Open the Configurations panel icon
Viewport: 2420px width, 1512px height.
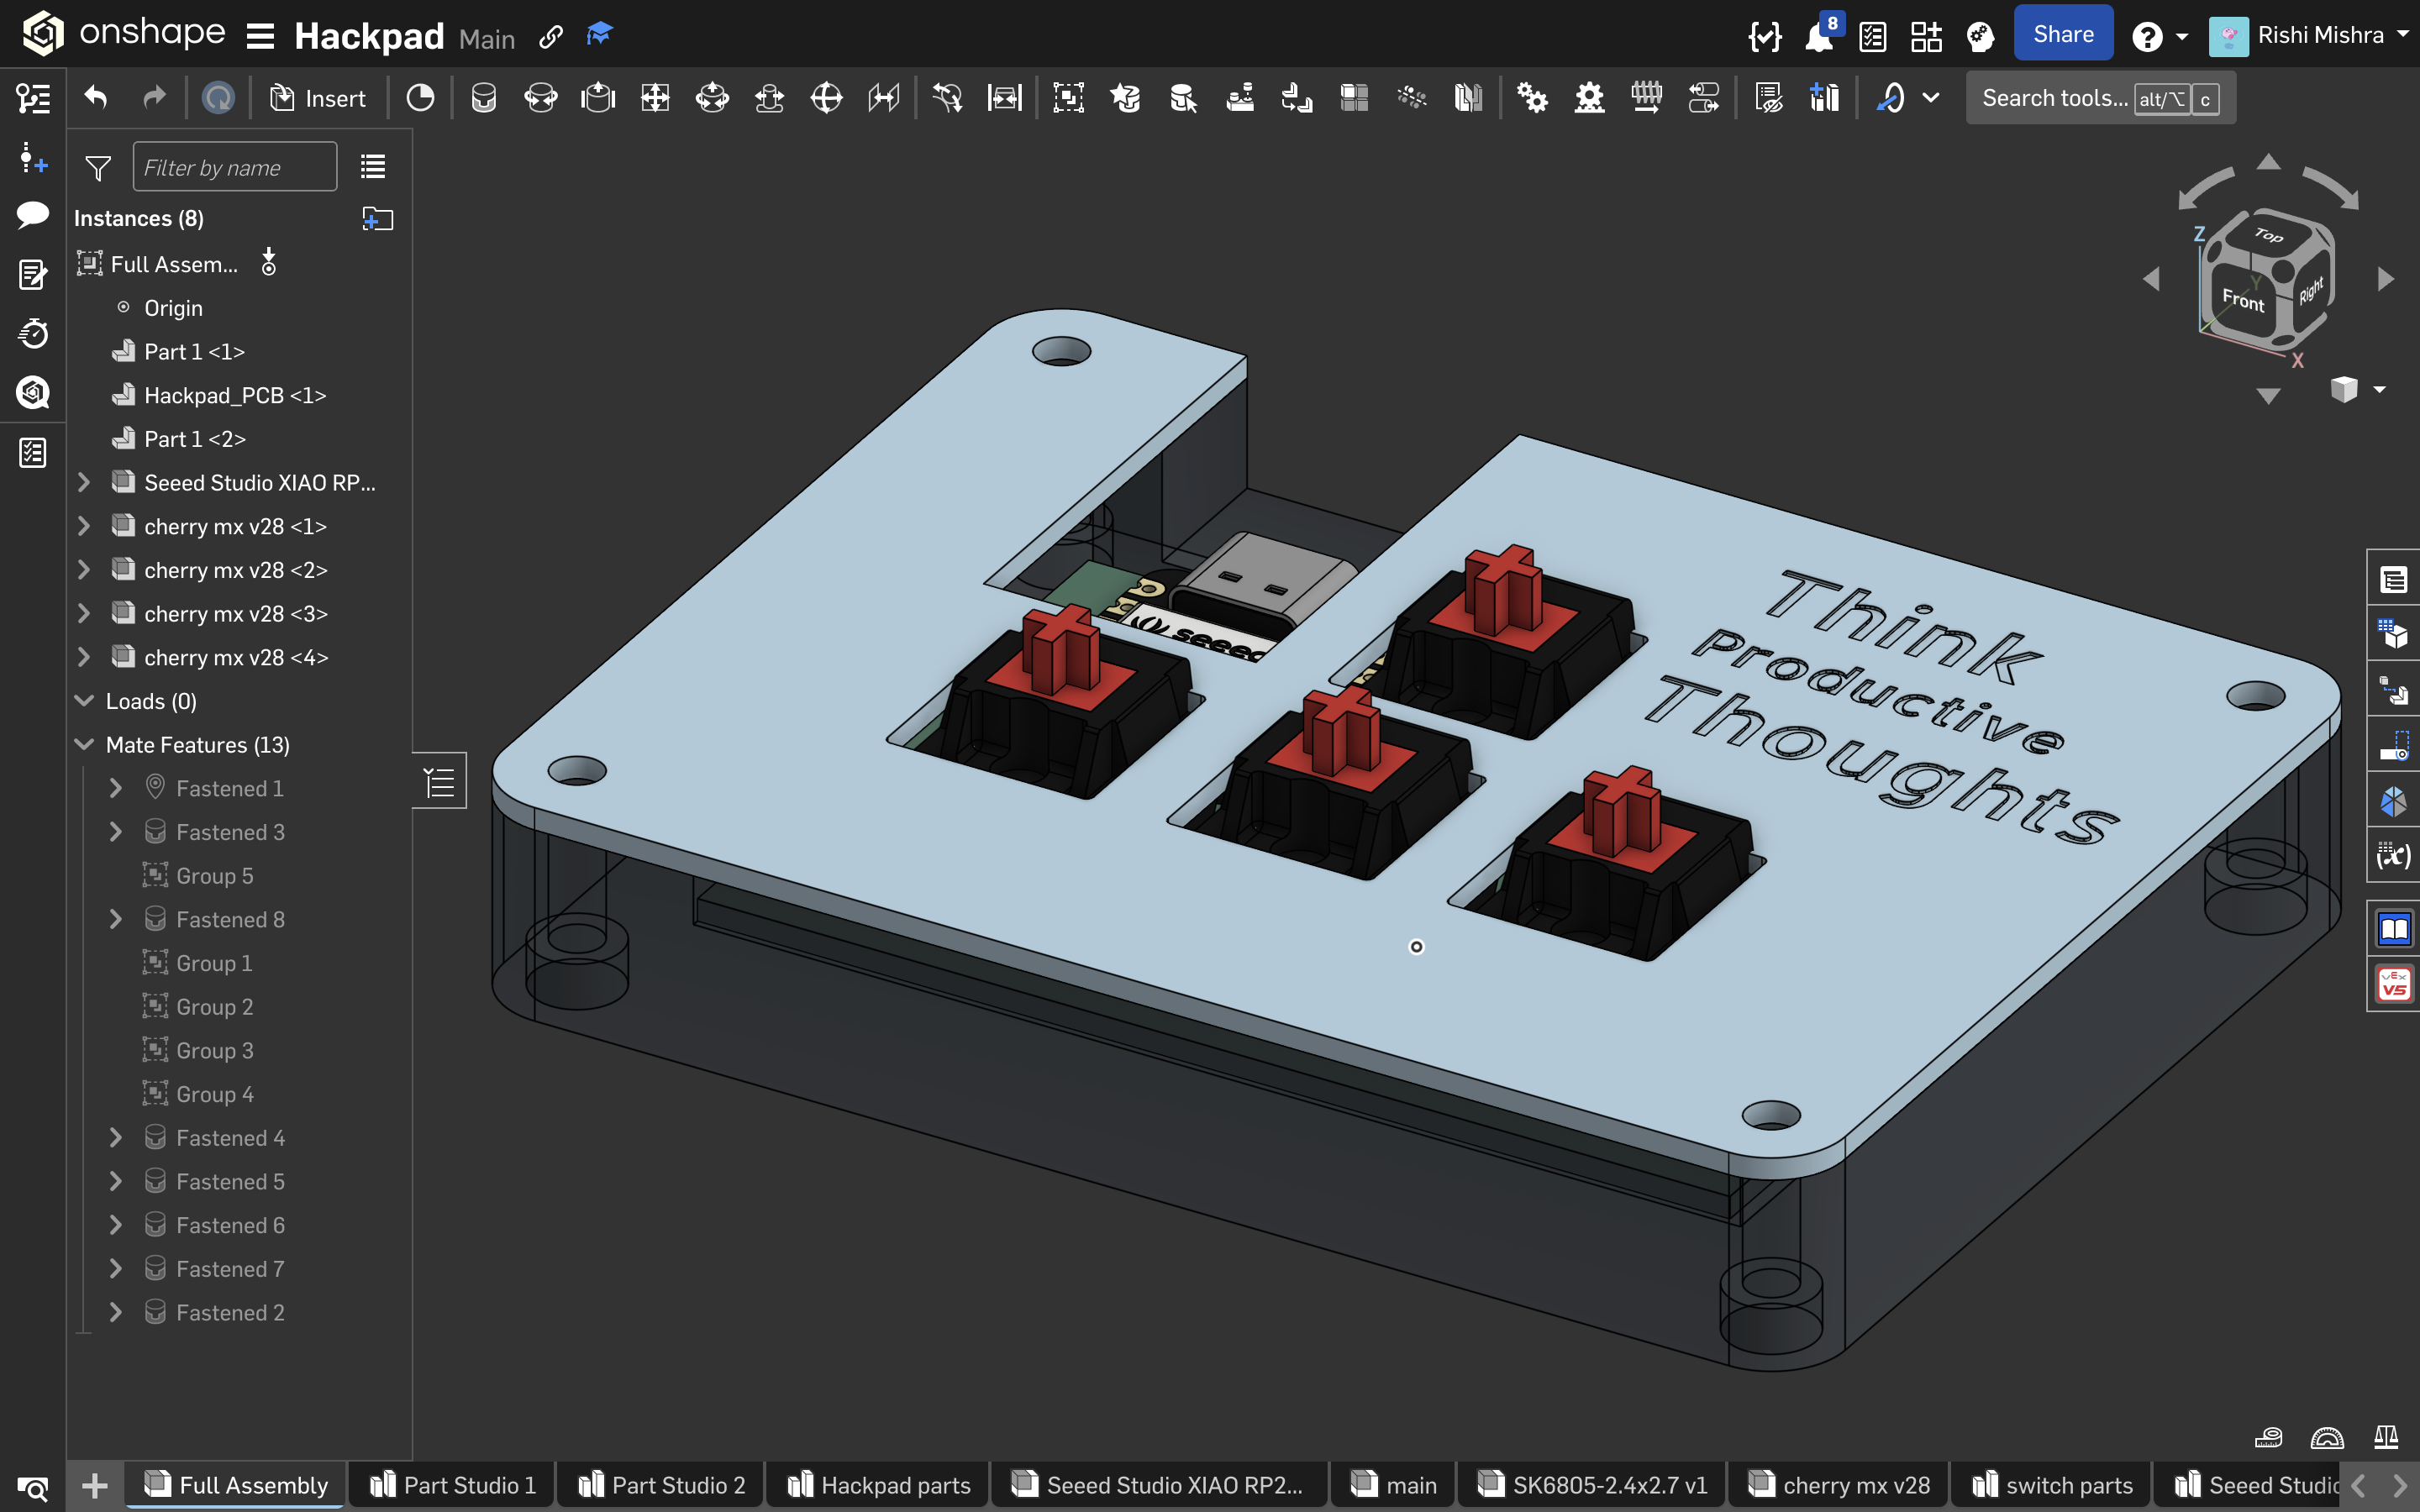(x=2393, y=635)
